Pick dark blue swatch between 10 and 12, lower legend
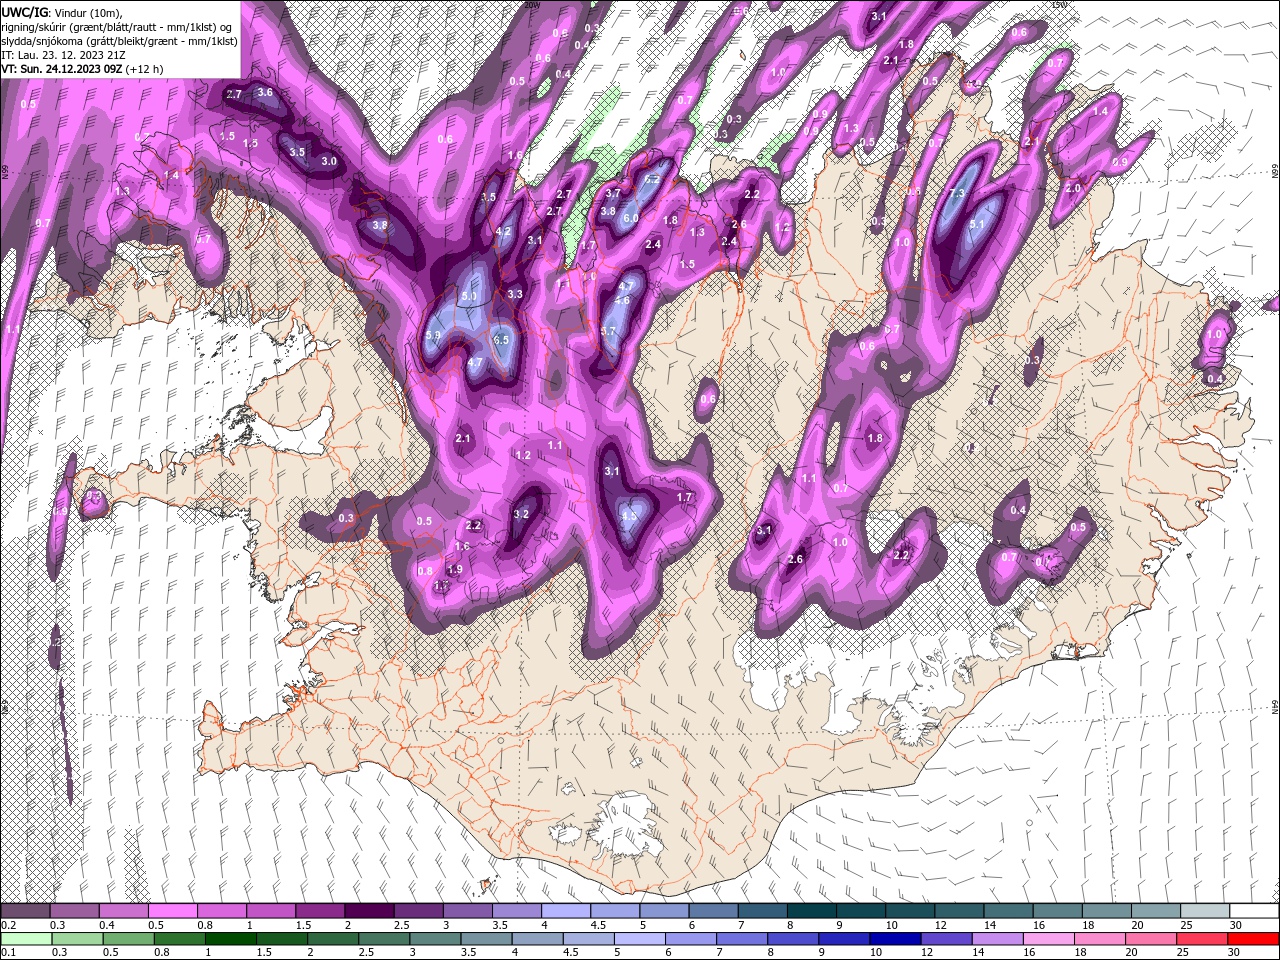The image size is (1280, 960). 894,938
